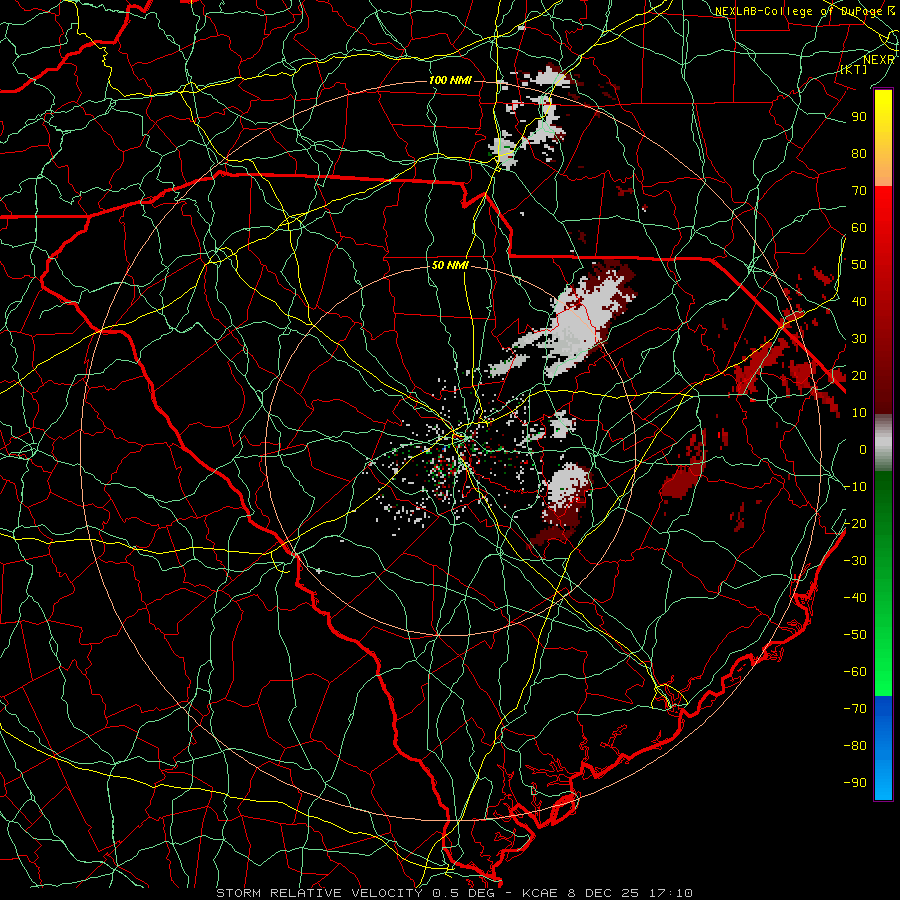Click the -40 value on the velocity scale
Viewport: 900px width, 900px height.
pyautogui.click(x=855, y=598)
